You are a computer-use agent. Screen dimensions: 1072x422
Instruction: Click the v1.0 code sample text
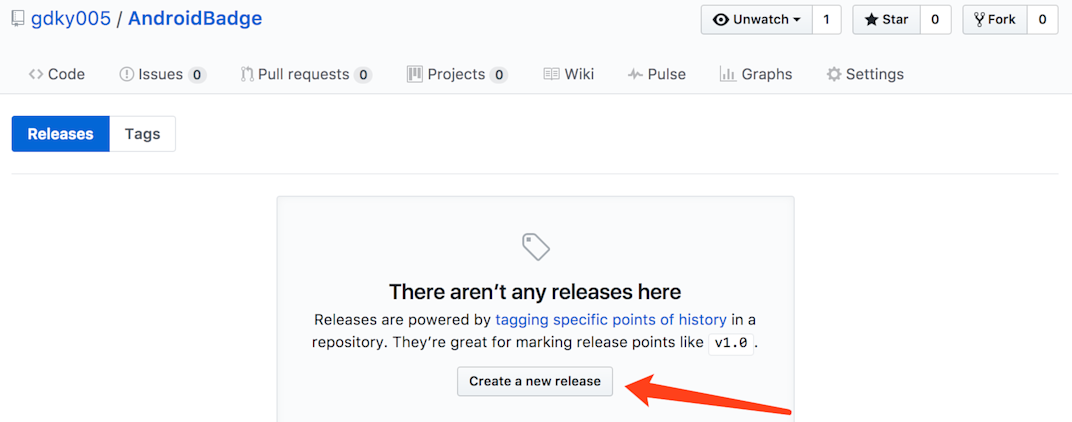[x=731, y=343]
